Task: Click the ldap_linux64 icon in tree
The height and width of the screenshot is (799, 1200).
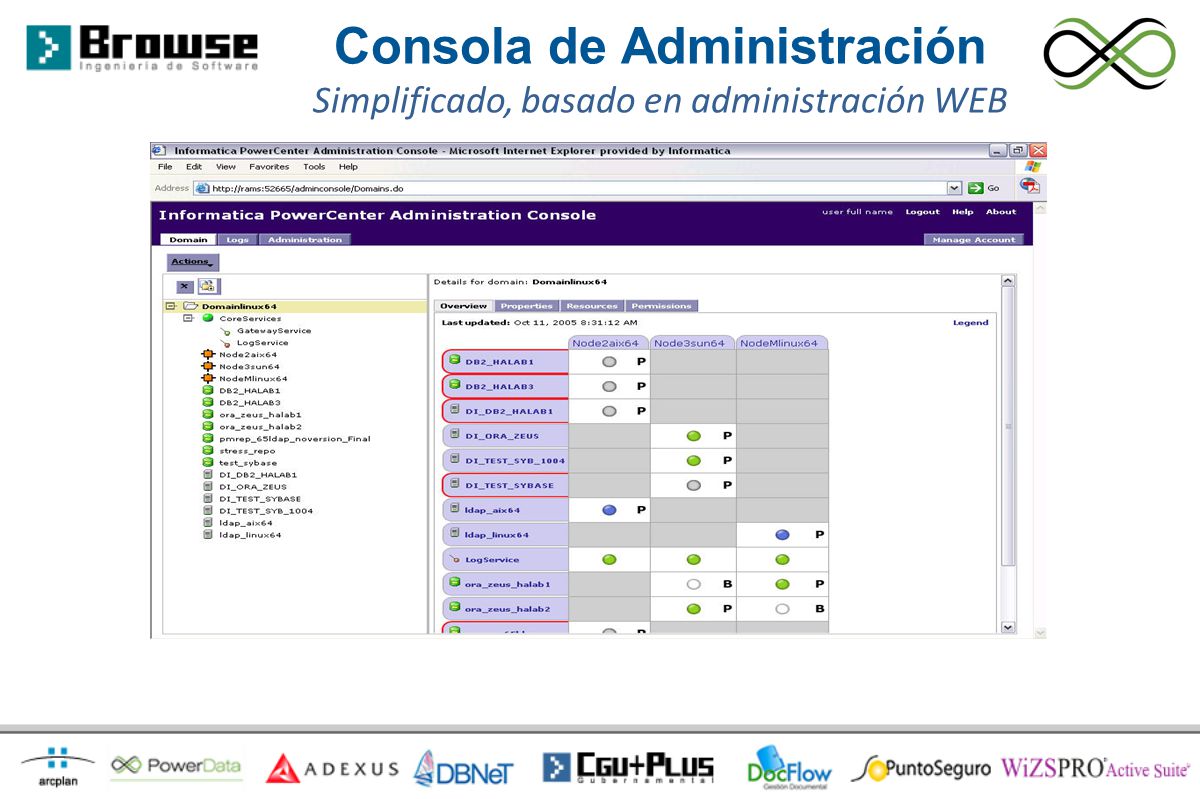Action: [x=208, y=535]
